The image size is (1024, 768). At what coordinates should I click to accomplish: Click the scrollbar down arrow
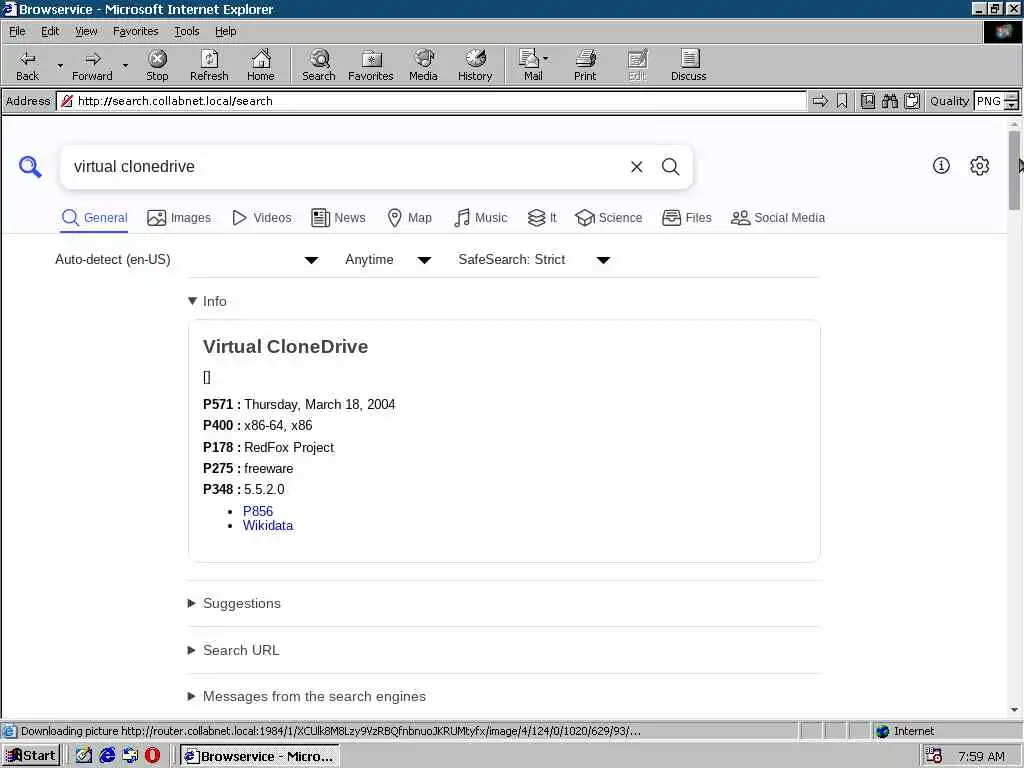[x=1014, y=710]
